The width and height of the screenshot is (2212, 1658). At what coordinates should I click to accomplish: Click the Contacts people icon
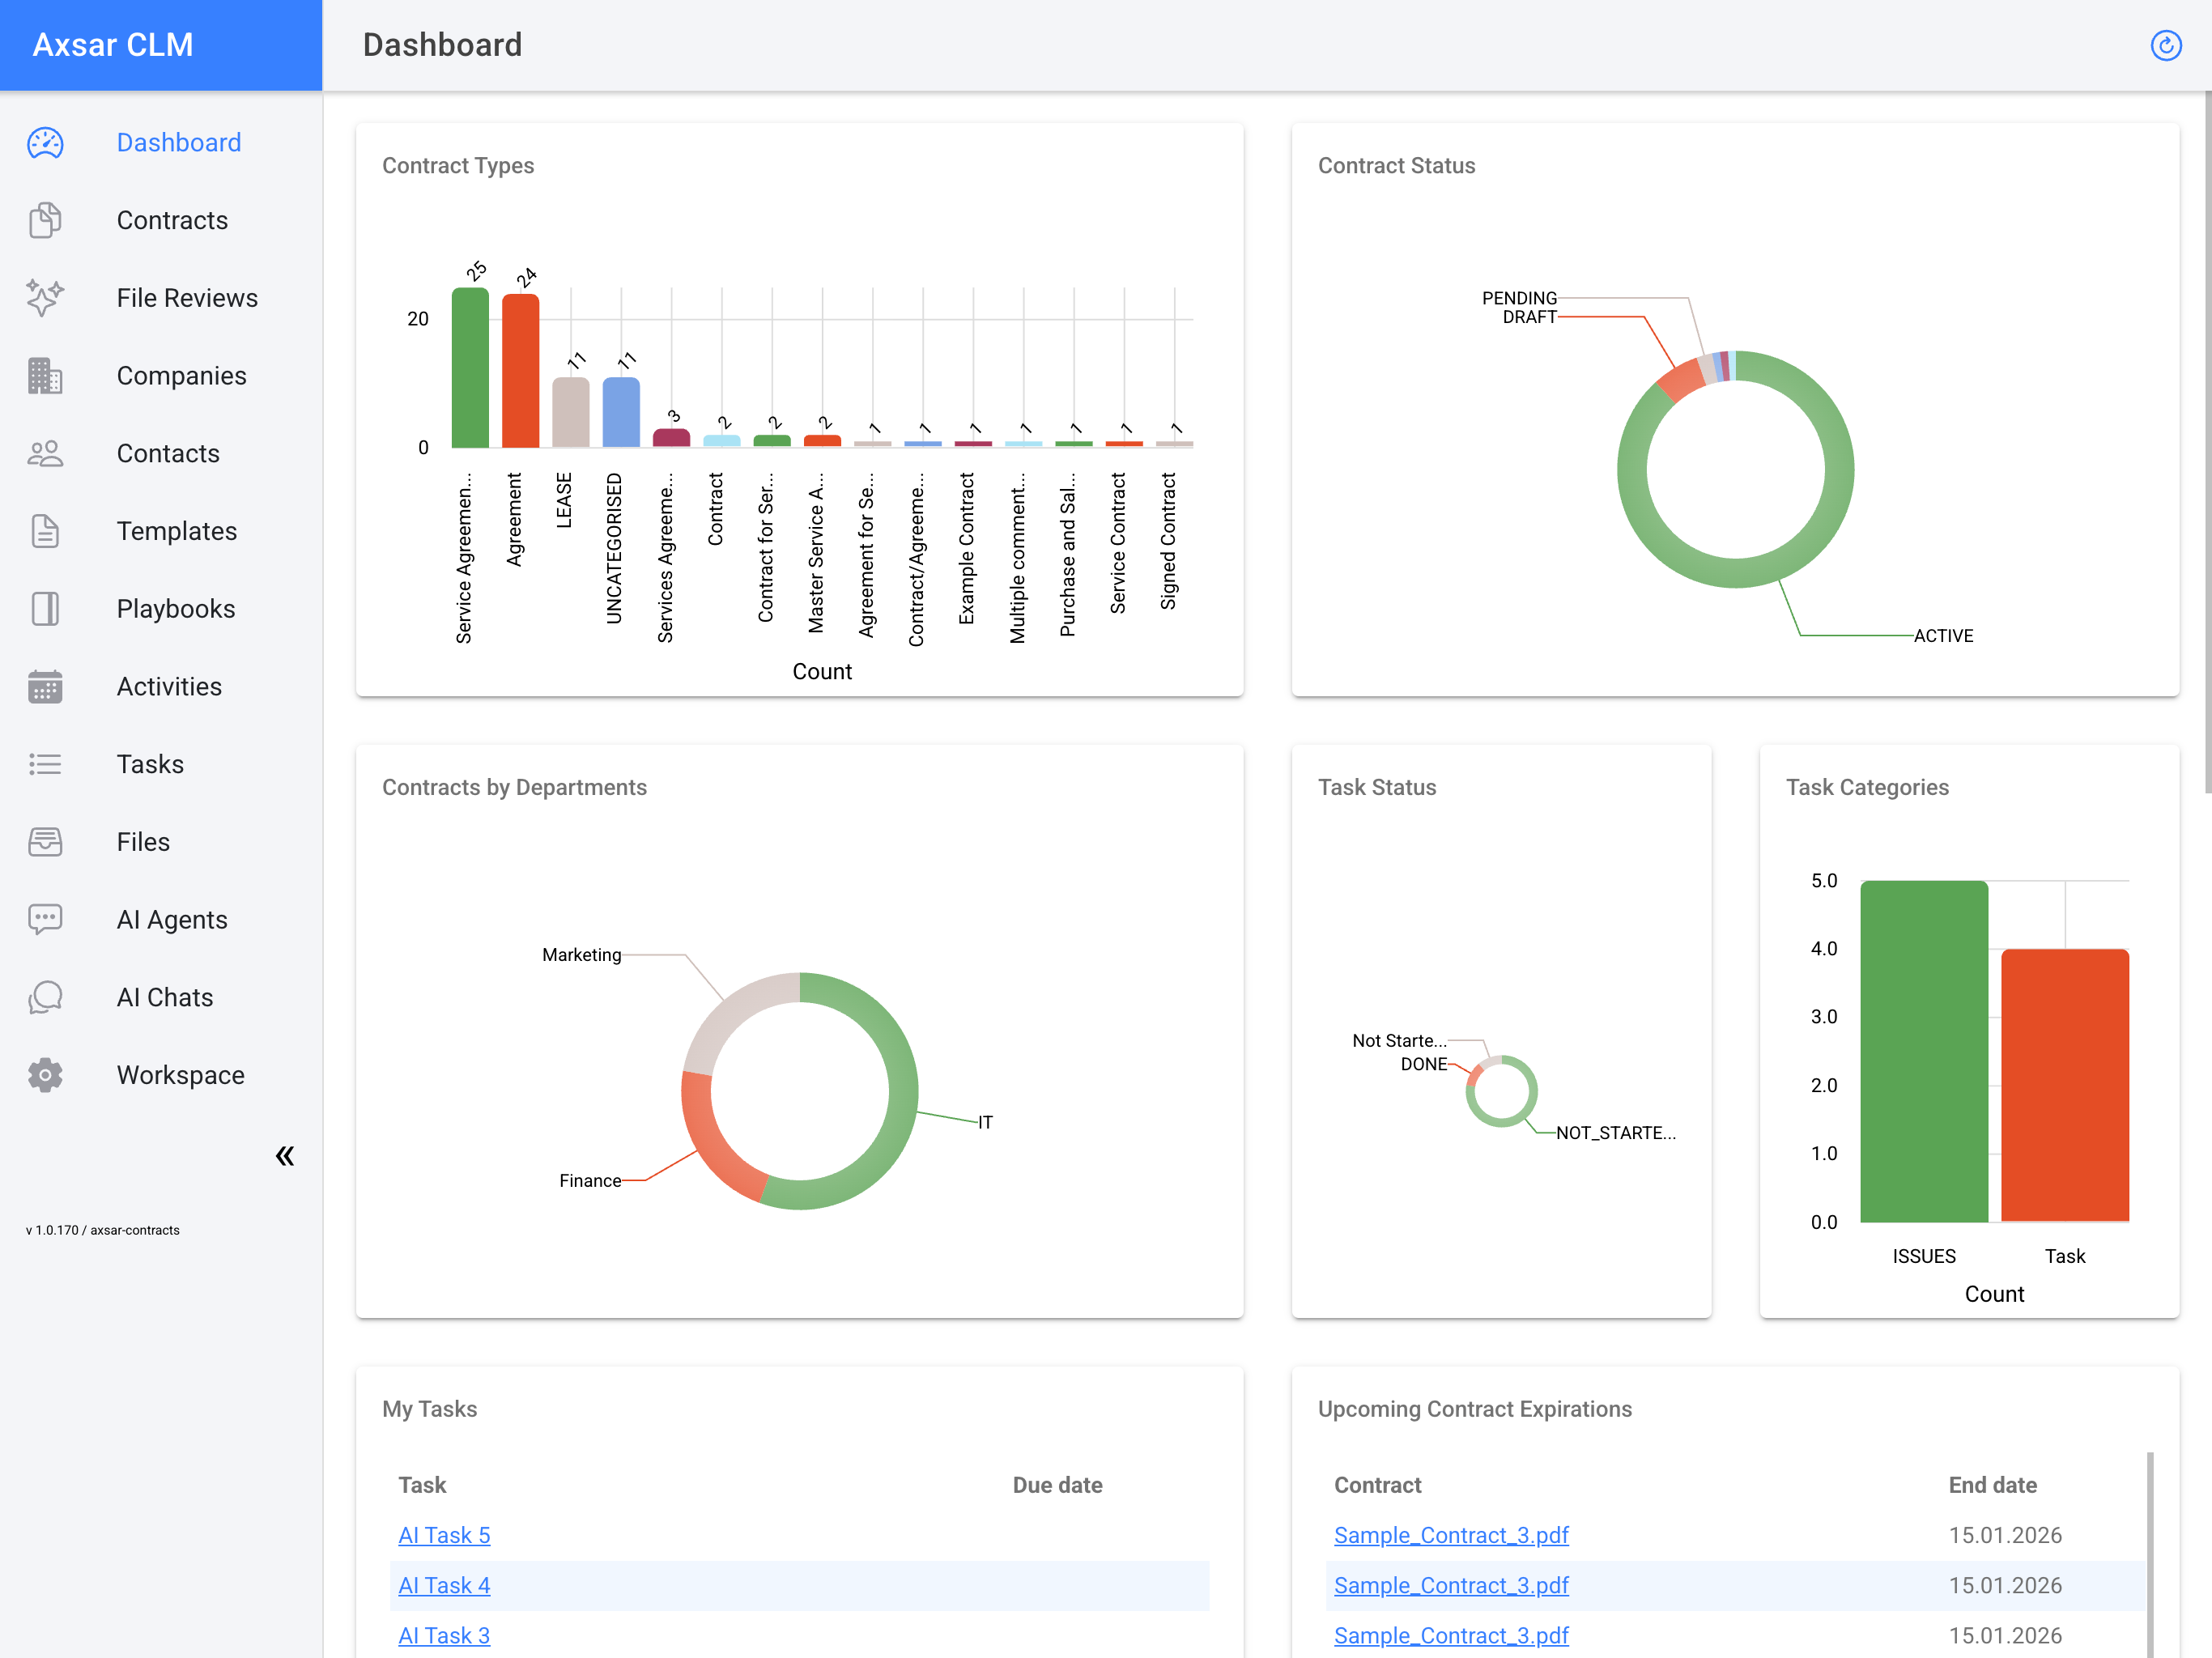(45, 454)
